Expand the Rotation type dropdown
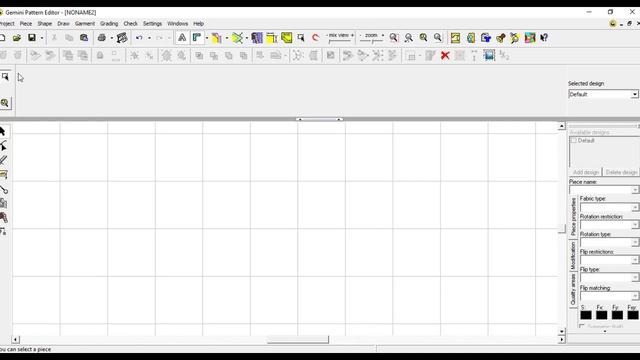640x360 pixels. tap(634, 243)
